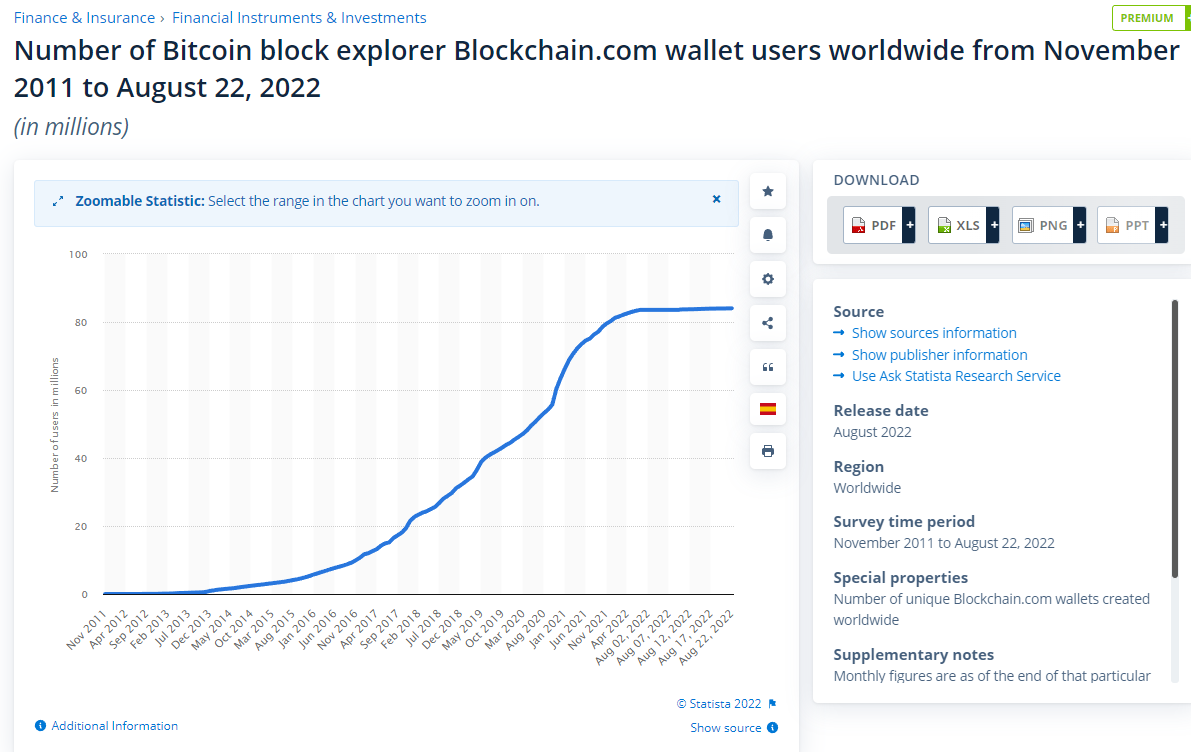Image resolution: width=1191 pixels, height=752 pixels.
Task: Click the bell notification icon
Action: [767, 235]
